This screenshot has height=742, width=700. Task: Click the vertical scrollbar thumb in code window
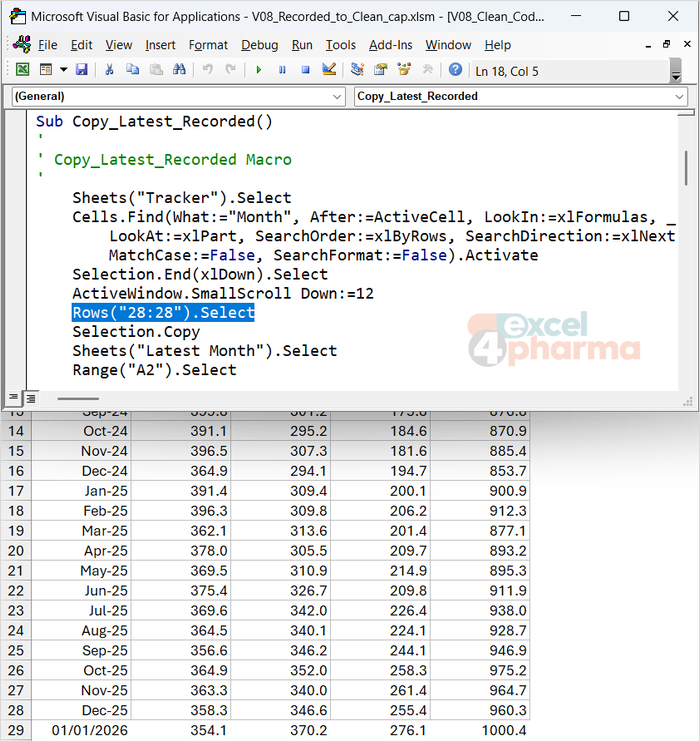(x=686, y=168)
